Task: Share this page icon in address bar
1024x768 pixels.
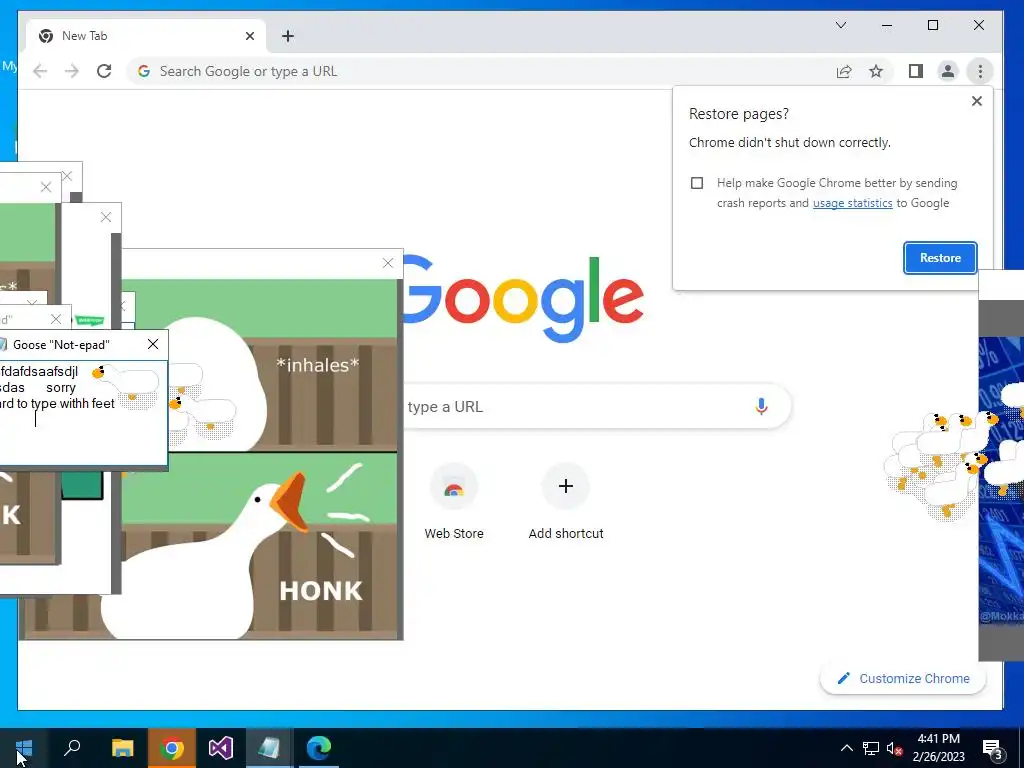Action: pyautogui.click(x=844, y=71)
